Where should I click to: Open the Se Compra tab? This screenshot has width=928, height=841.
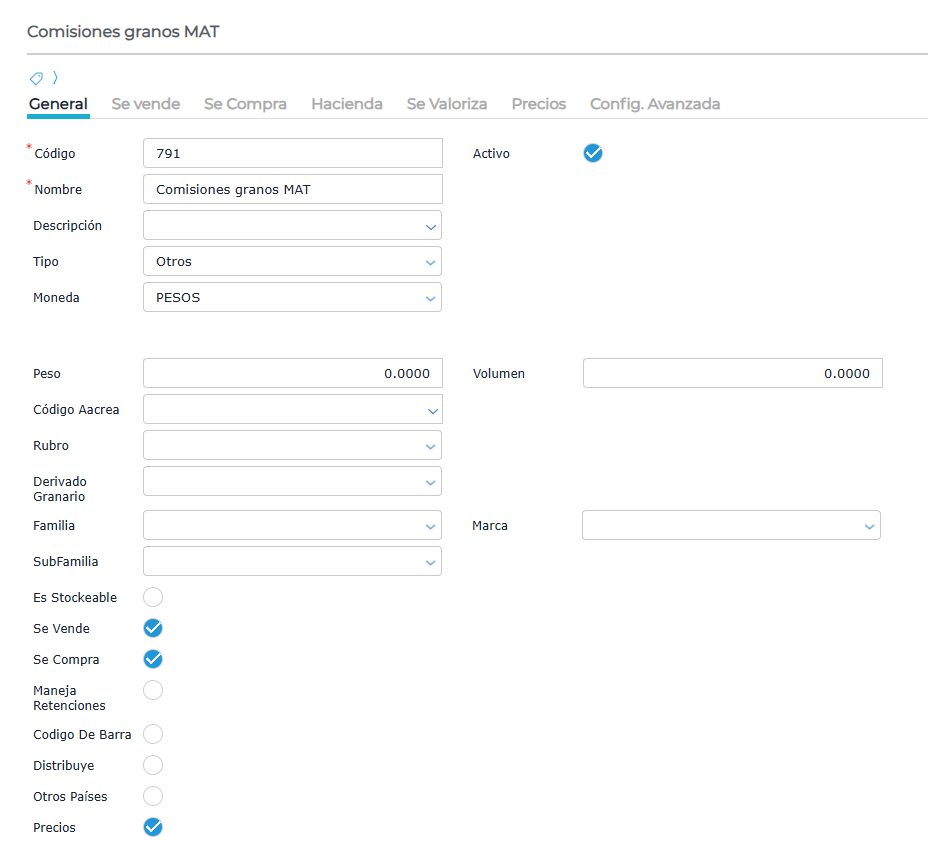[x=245, y=104]
